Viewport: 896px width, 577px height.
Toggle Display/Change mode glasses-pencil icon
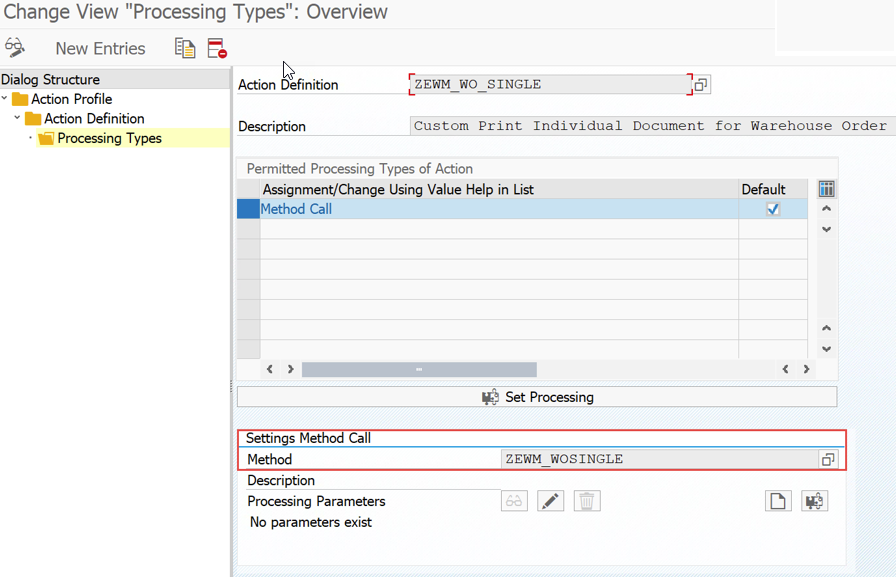point(15,47)
